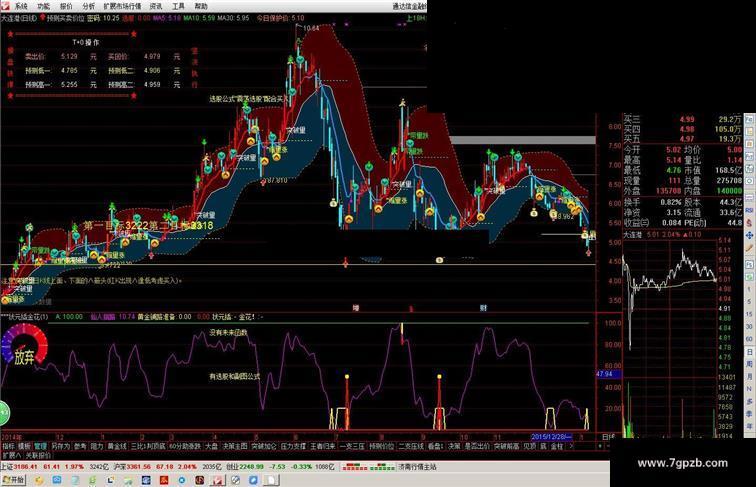Click the 二类压线 indicator tab
The width and height of the screenshot is (756, 487).
click(411, 446)
